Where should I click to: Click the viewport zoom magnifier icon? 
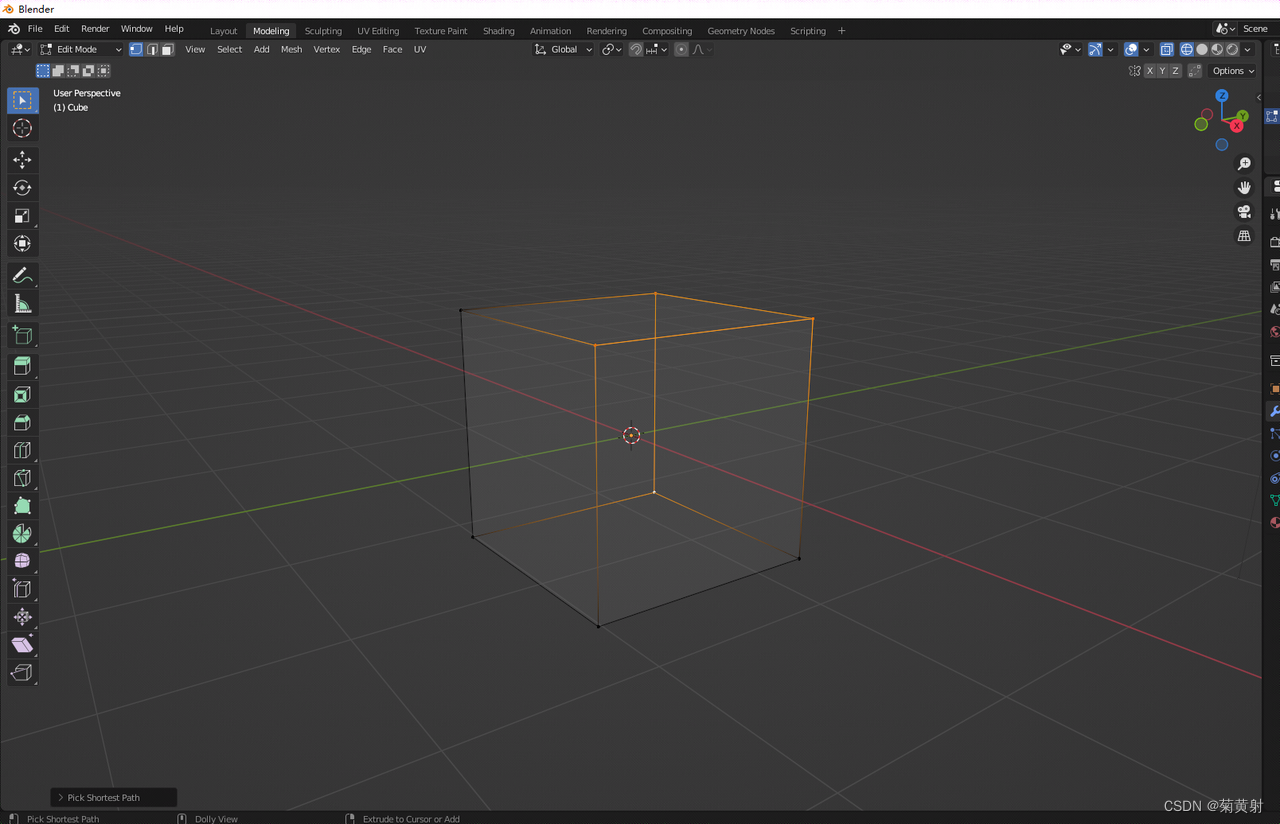1244,164
